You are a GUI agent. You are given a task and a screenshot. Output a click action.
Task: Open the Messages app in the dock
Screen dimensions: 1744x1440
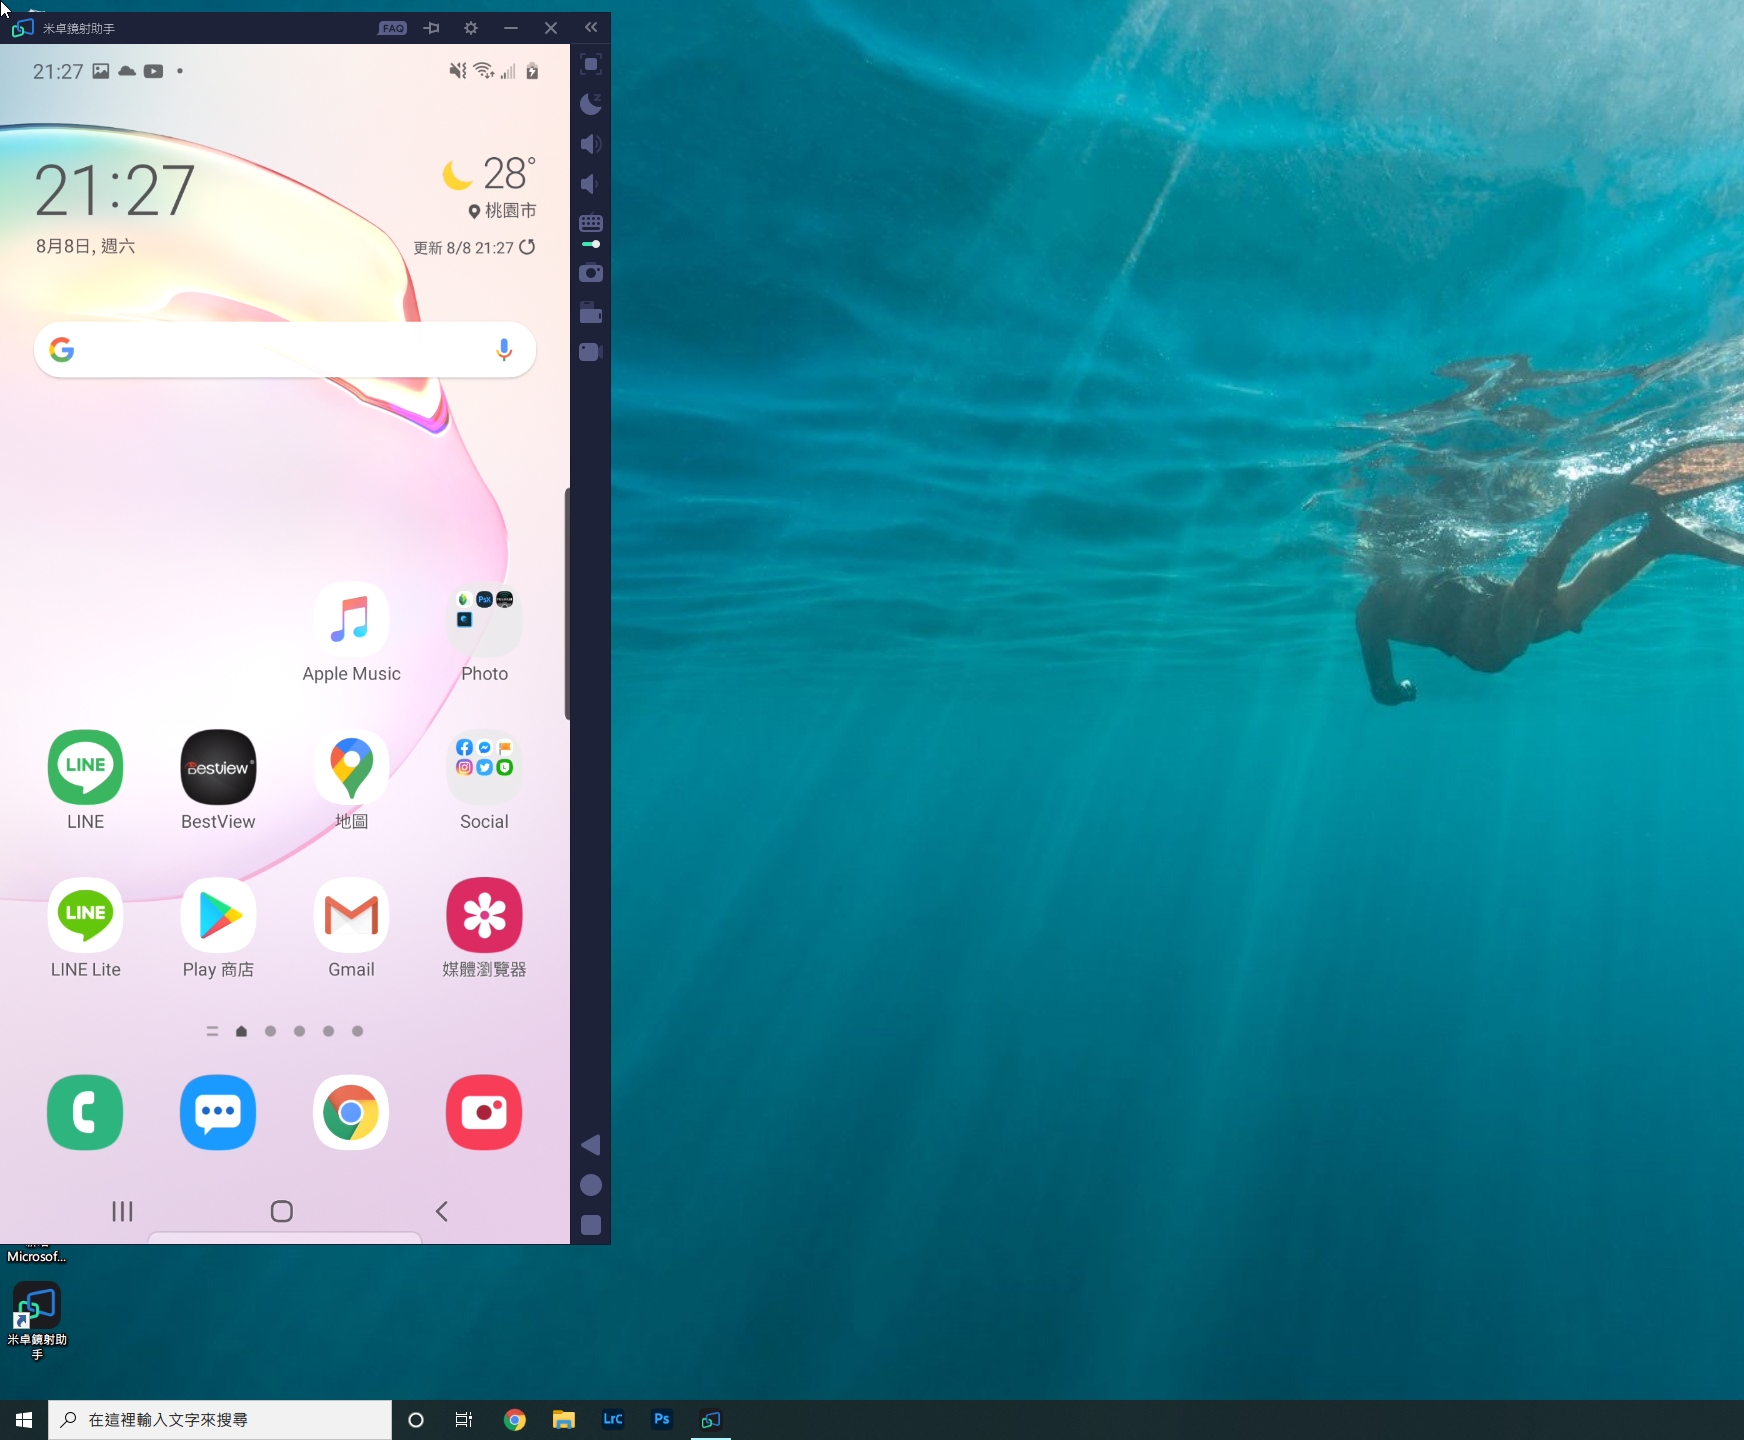pyautogui.click(x=218, y=1113)
